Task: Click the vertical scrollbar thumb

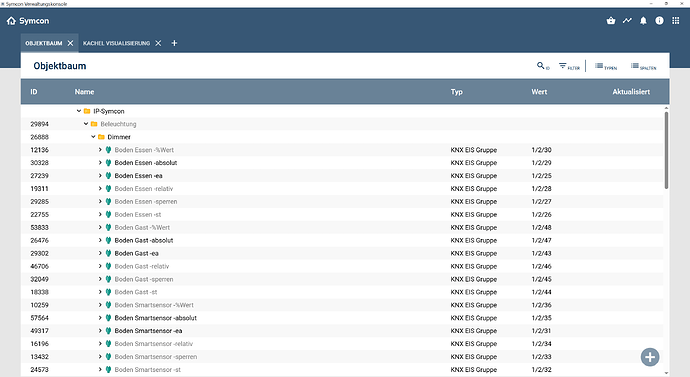Action: click(666, 150)
